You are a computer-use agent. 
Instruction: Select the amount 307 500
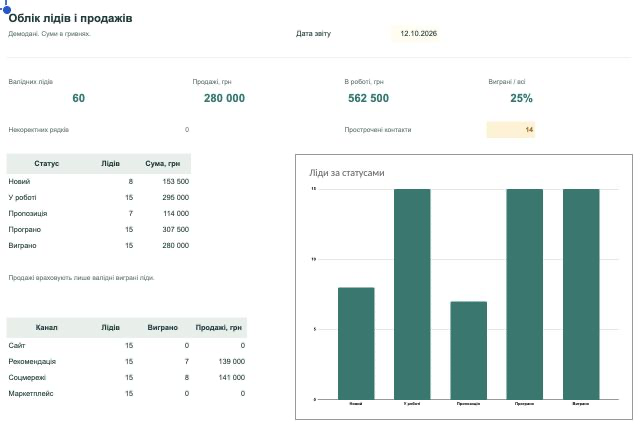click(x=176, y=230)
